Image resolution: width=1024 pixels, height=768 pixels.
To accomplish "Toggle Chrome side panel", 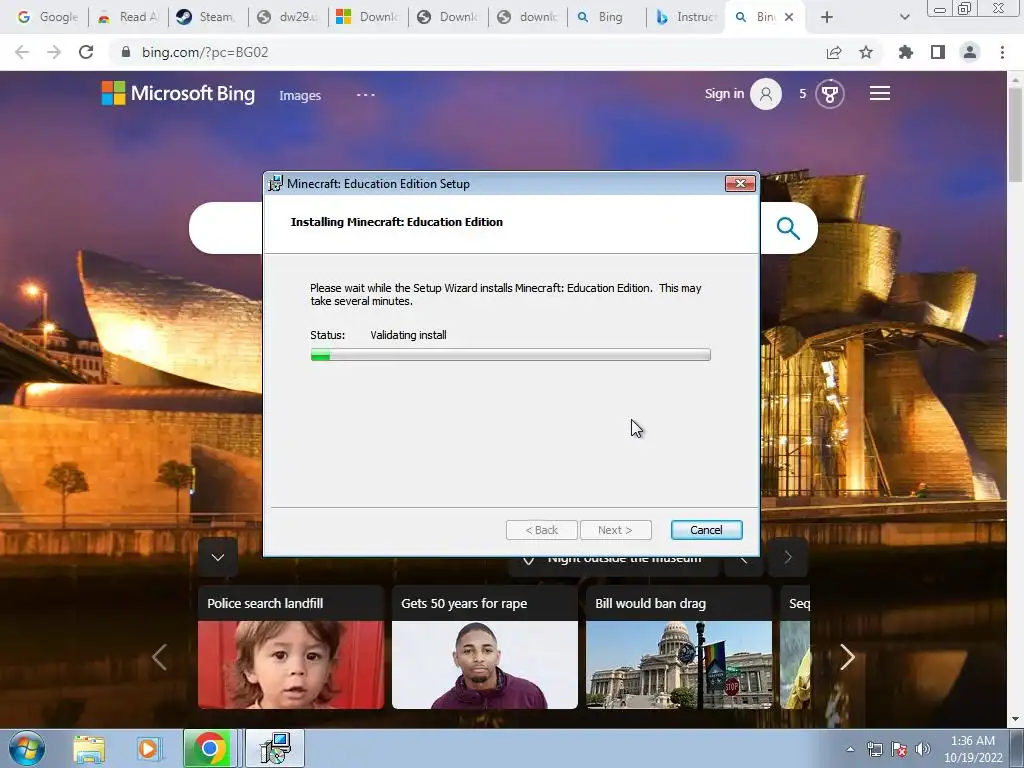I will click(938, 52).
